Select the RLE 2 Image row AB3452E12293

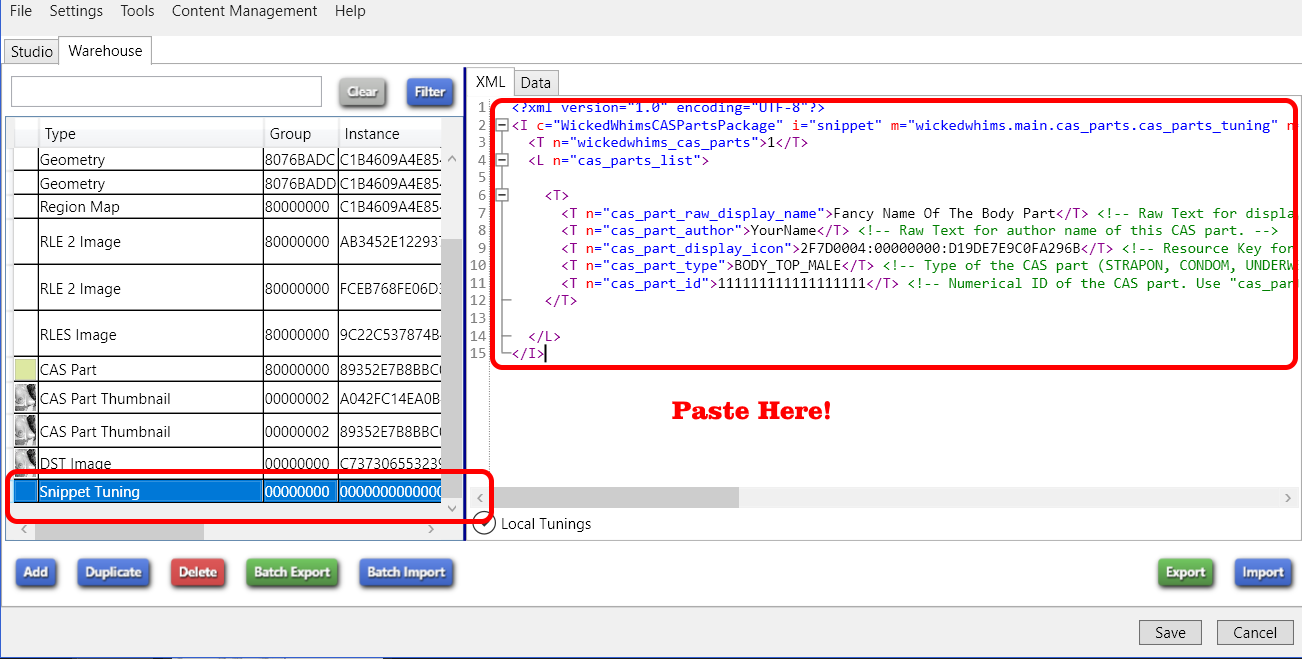[x=227, y=241]
